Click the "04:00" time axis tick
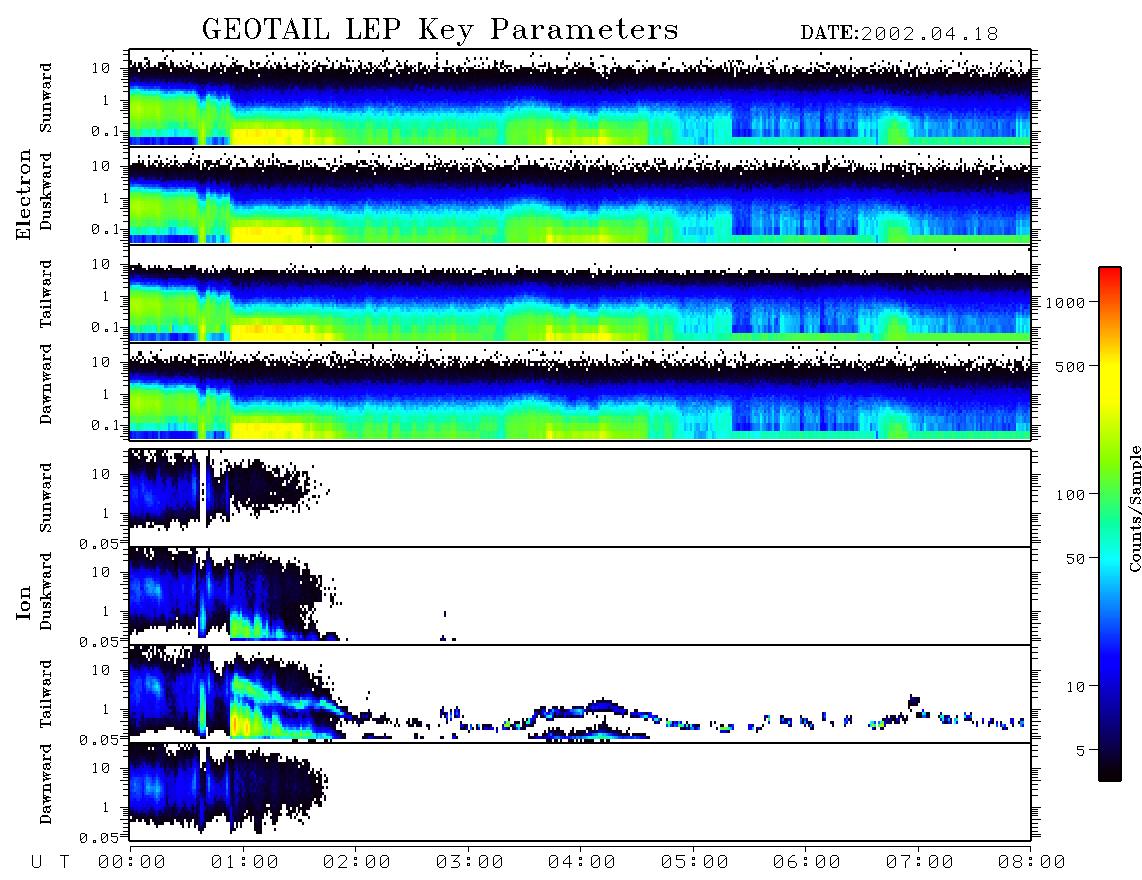Screen dimensions: 1142x880 582,863
